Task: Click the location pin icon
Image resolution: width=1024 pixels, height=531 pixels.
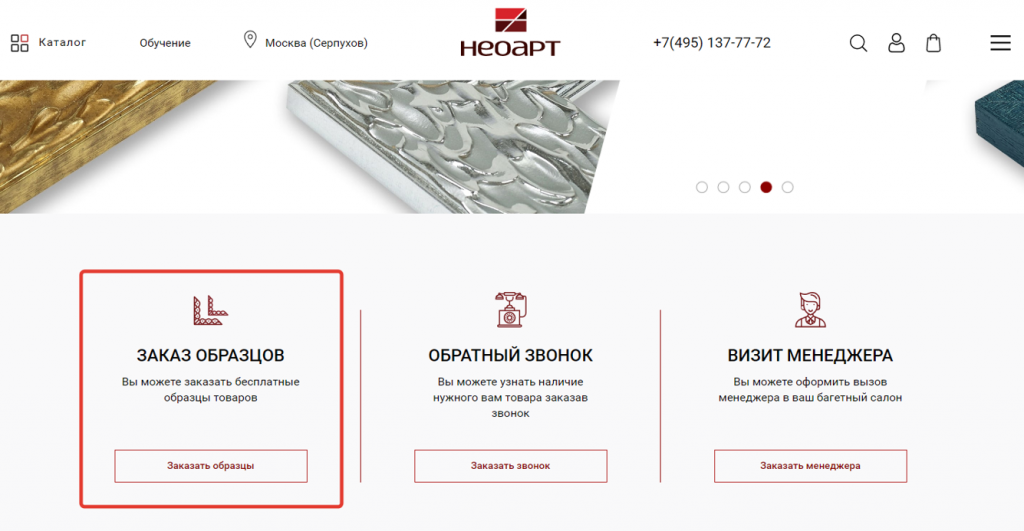Action: pyautogui.click(x=249, y=39)
